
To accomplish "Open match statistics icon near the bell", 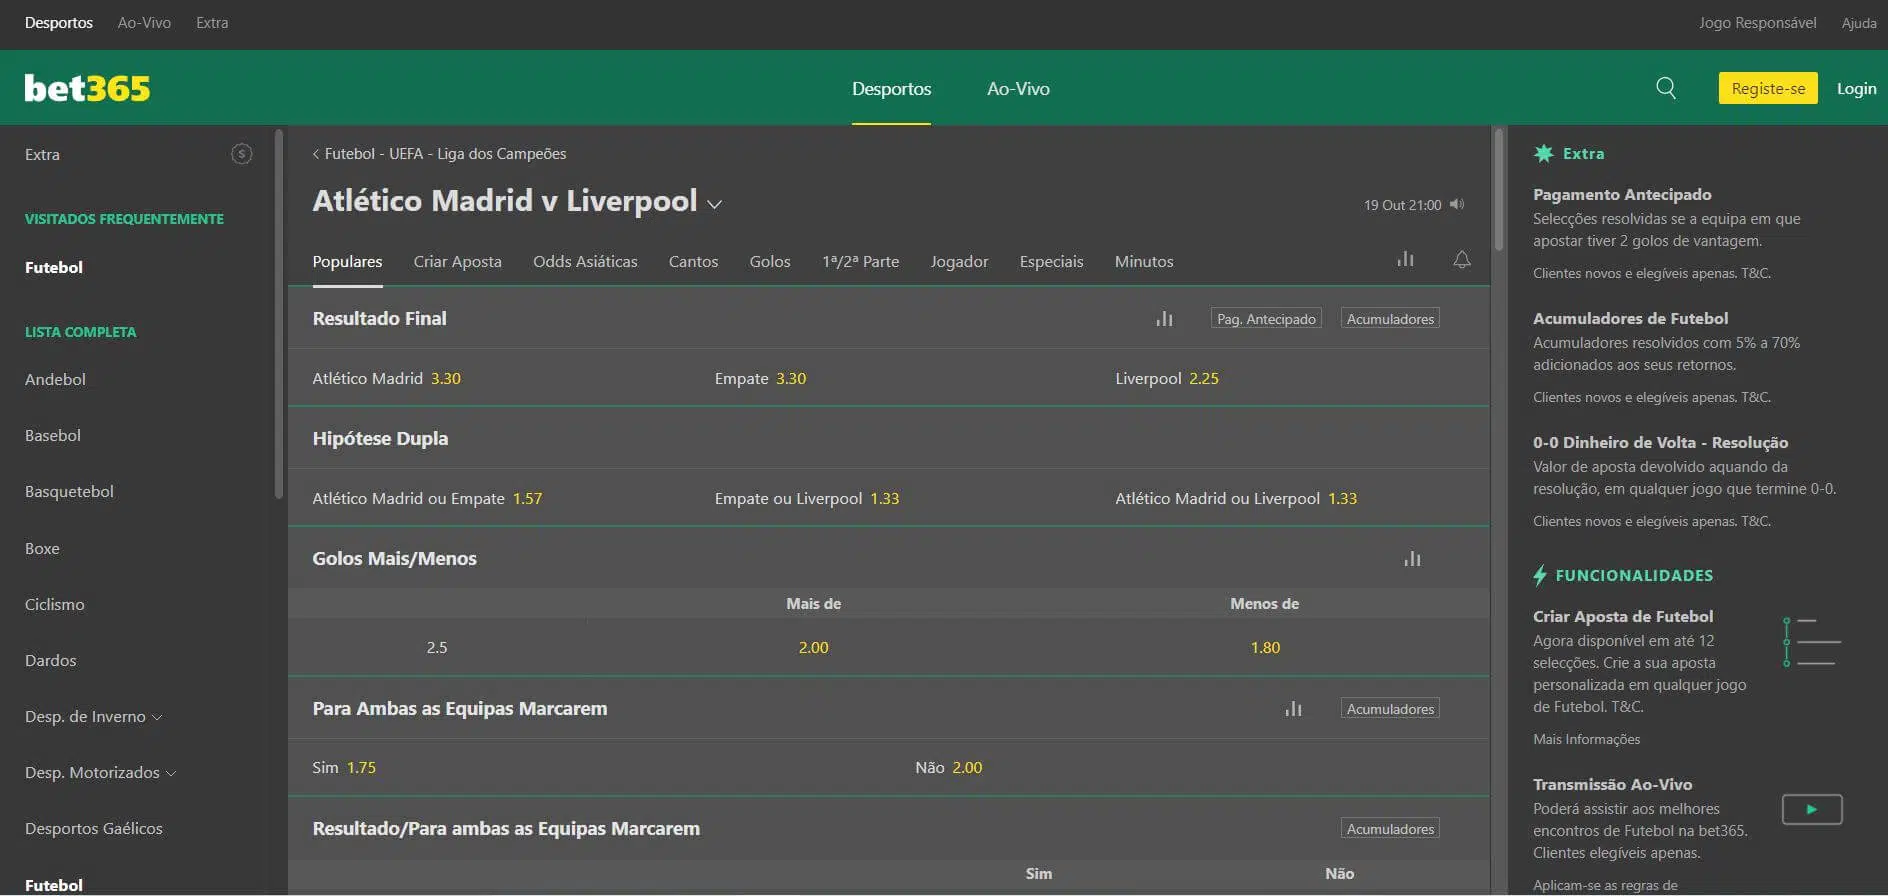I will pos(1405,259).
